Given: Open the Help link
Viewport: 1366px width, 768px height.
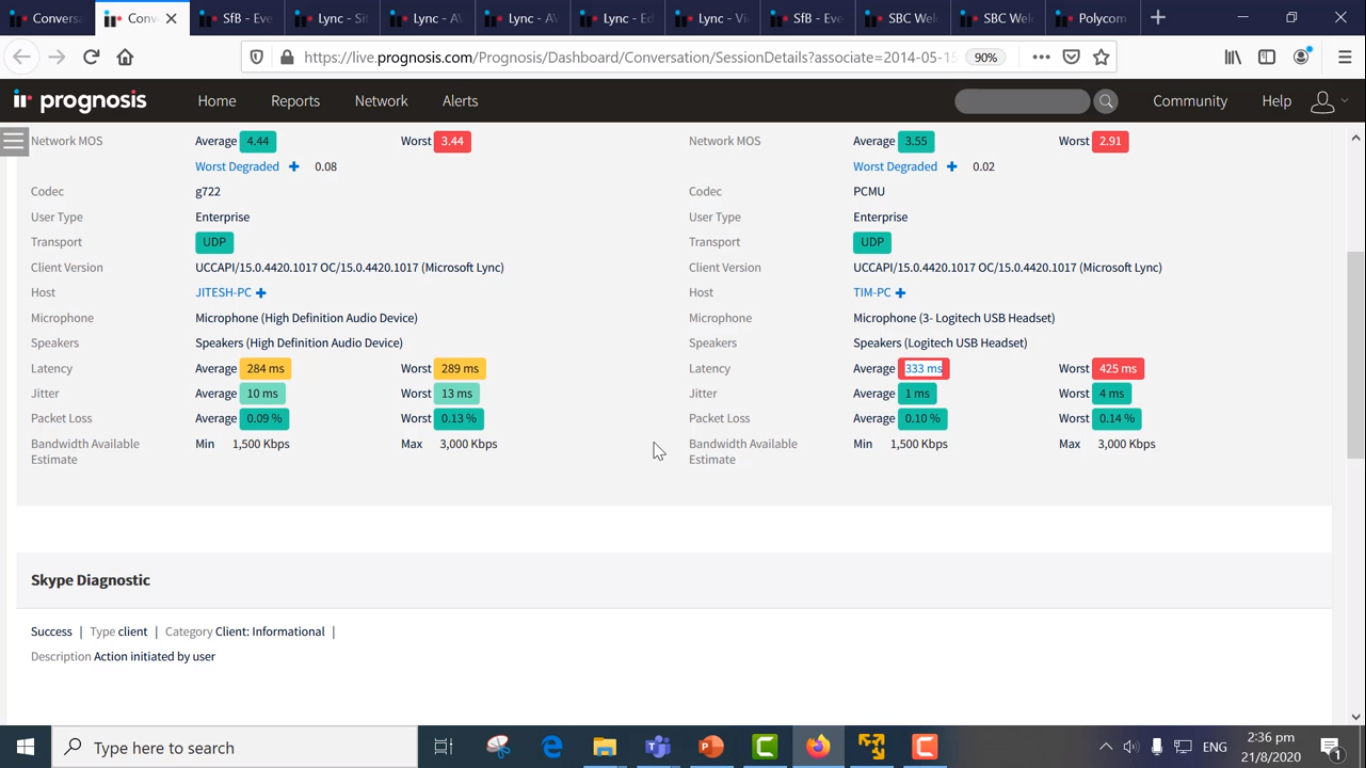Looking at the screenshot, I should pos(1277,101).
